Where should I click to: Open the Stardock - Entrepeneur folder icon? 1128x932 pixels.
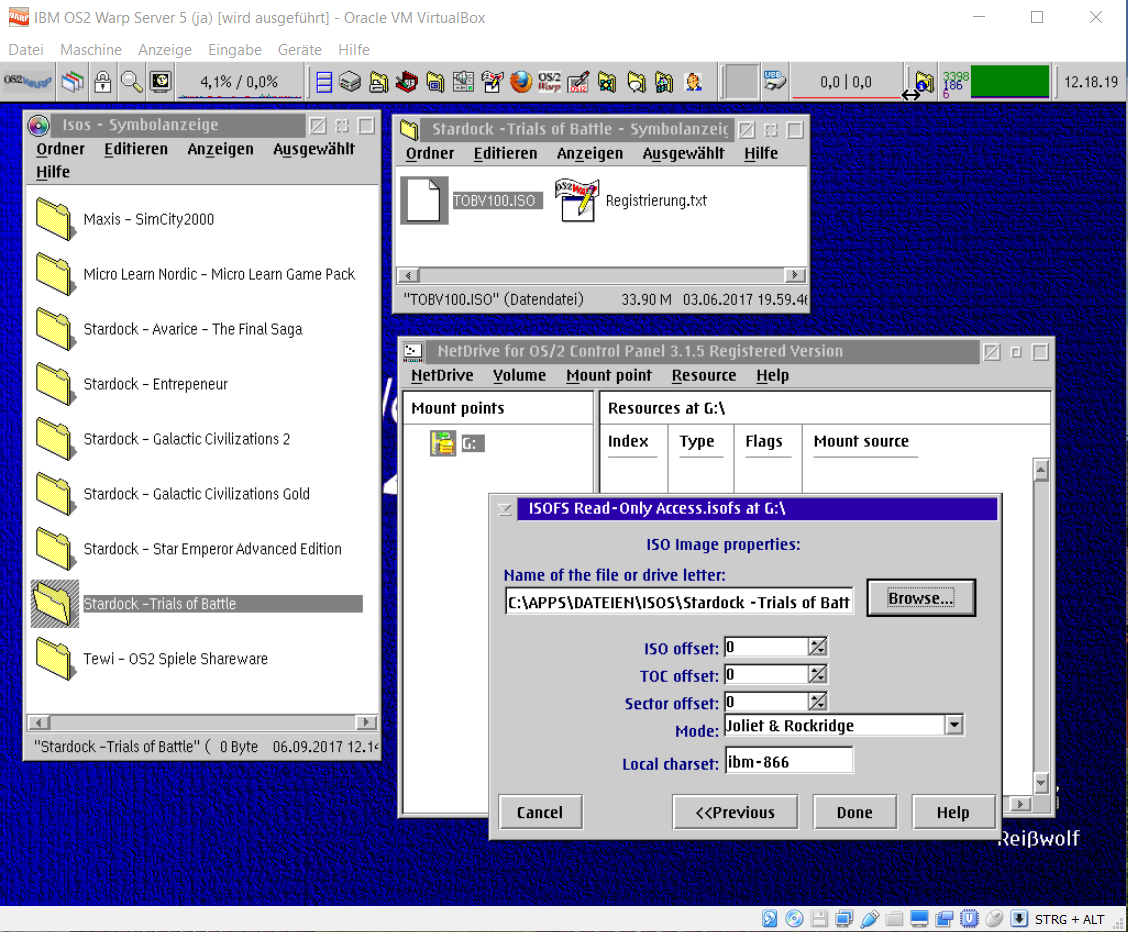pyautogui.click(x=55, y=383)
